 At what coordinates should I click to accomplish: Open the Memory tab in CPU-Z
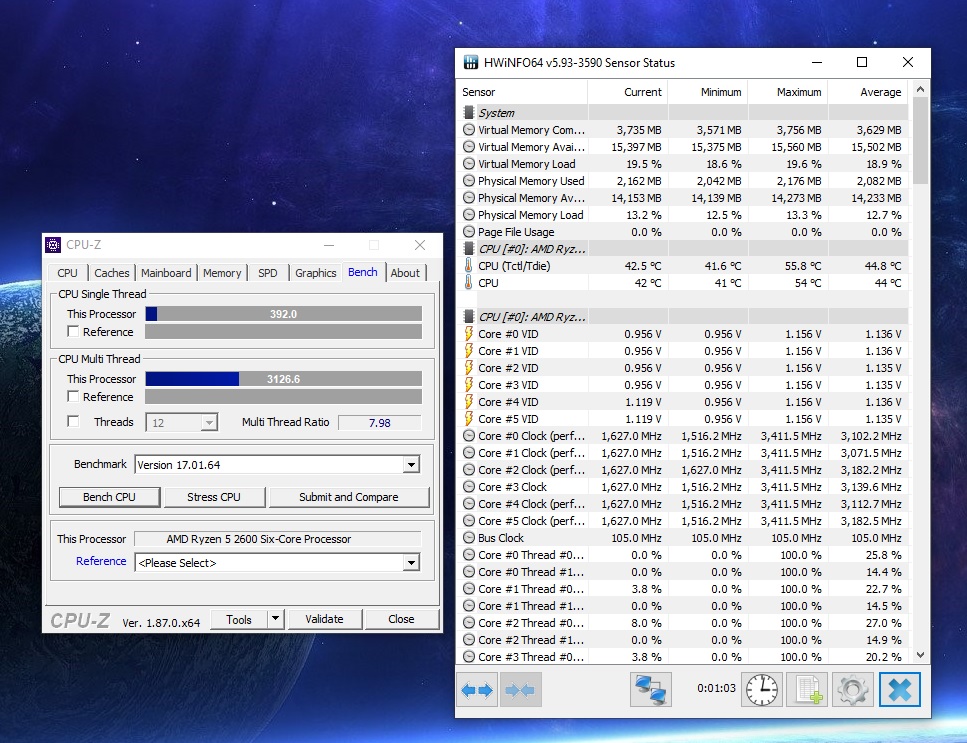coord(222,273)
